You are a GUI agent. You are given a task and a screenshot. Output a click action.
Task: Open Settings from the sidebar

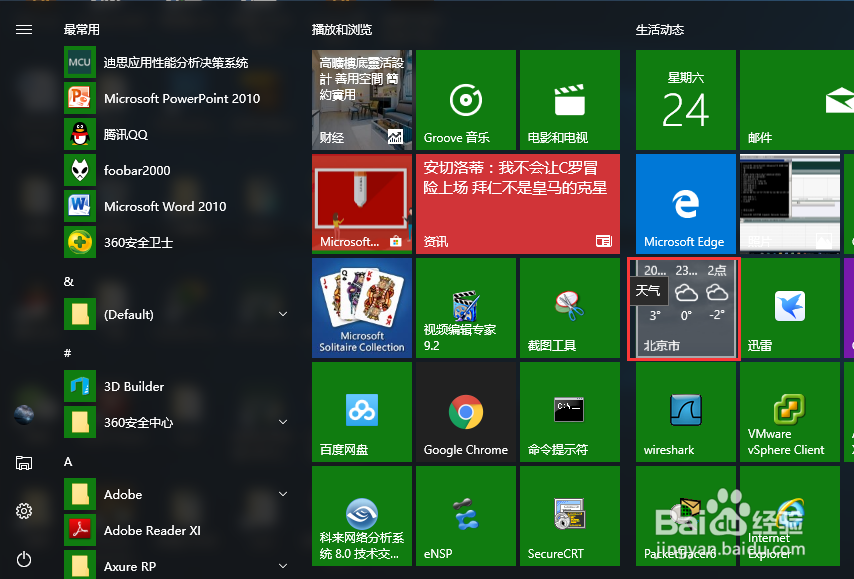tap(24, 511)
